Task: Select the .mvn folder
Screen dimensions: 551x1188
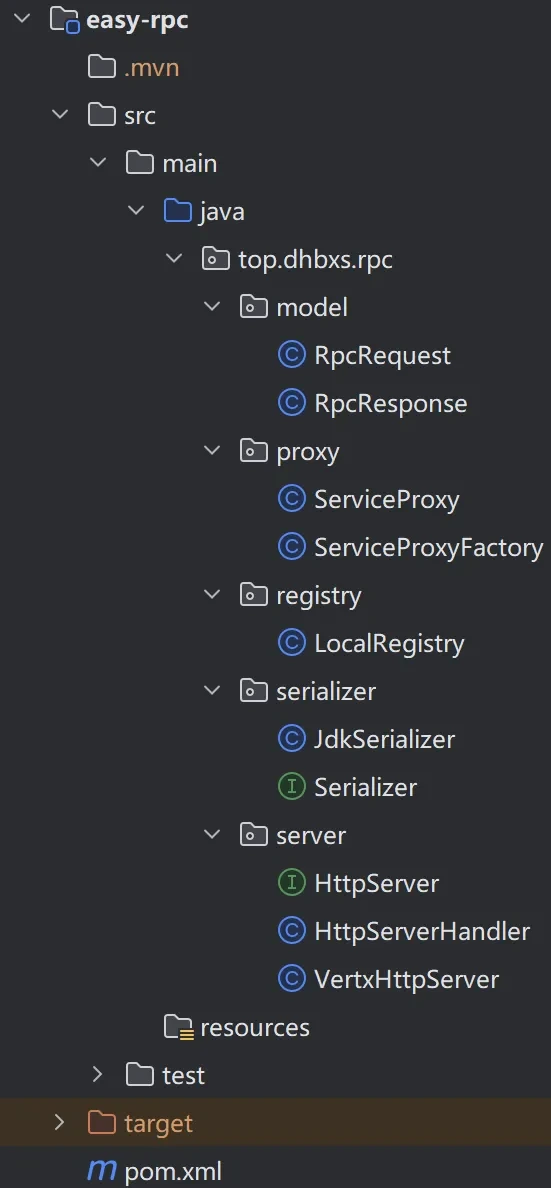Action: coord(152,67)
